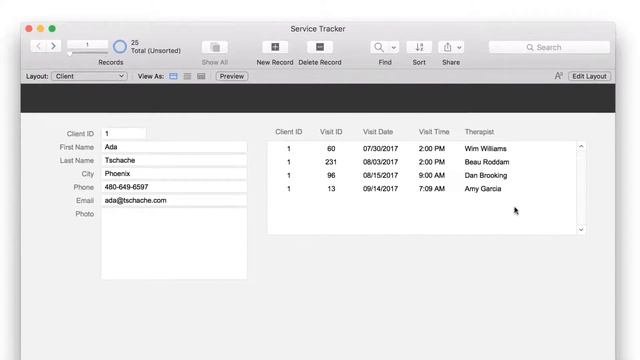Click the Therapist column header
The height and width of the screenshot is (360, 640).
click(479, 132)
